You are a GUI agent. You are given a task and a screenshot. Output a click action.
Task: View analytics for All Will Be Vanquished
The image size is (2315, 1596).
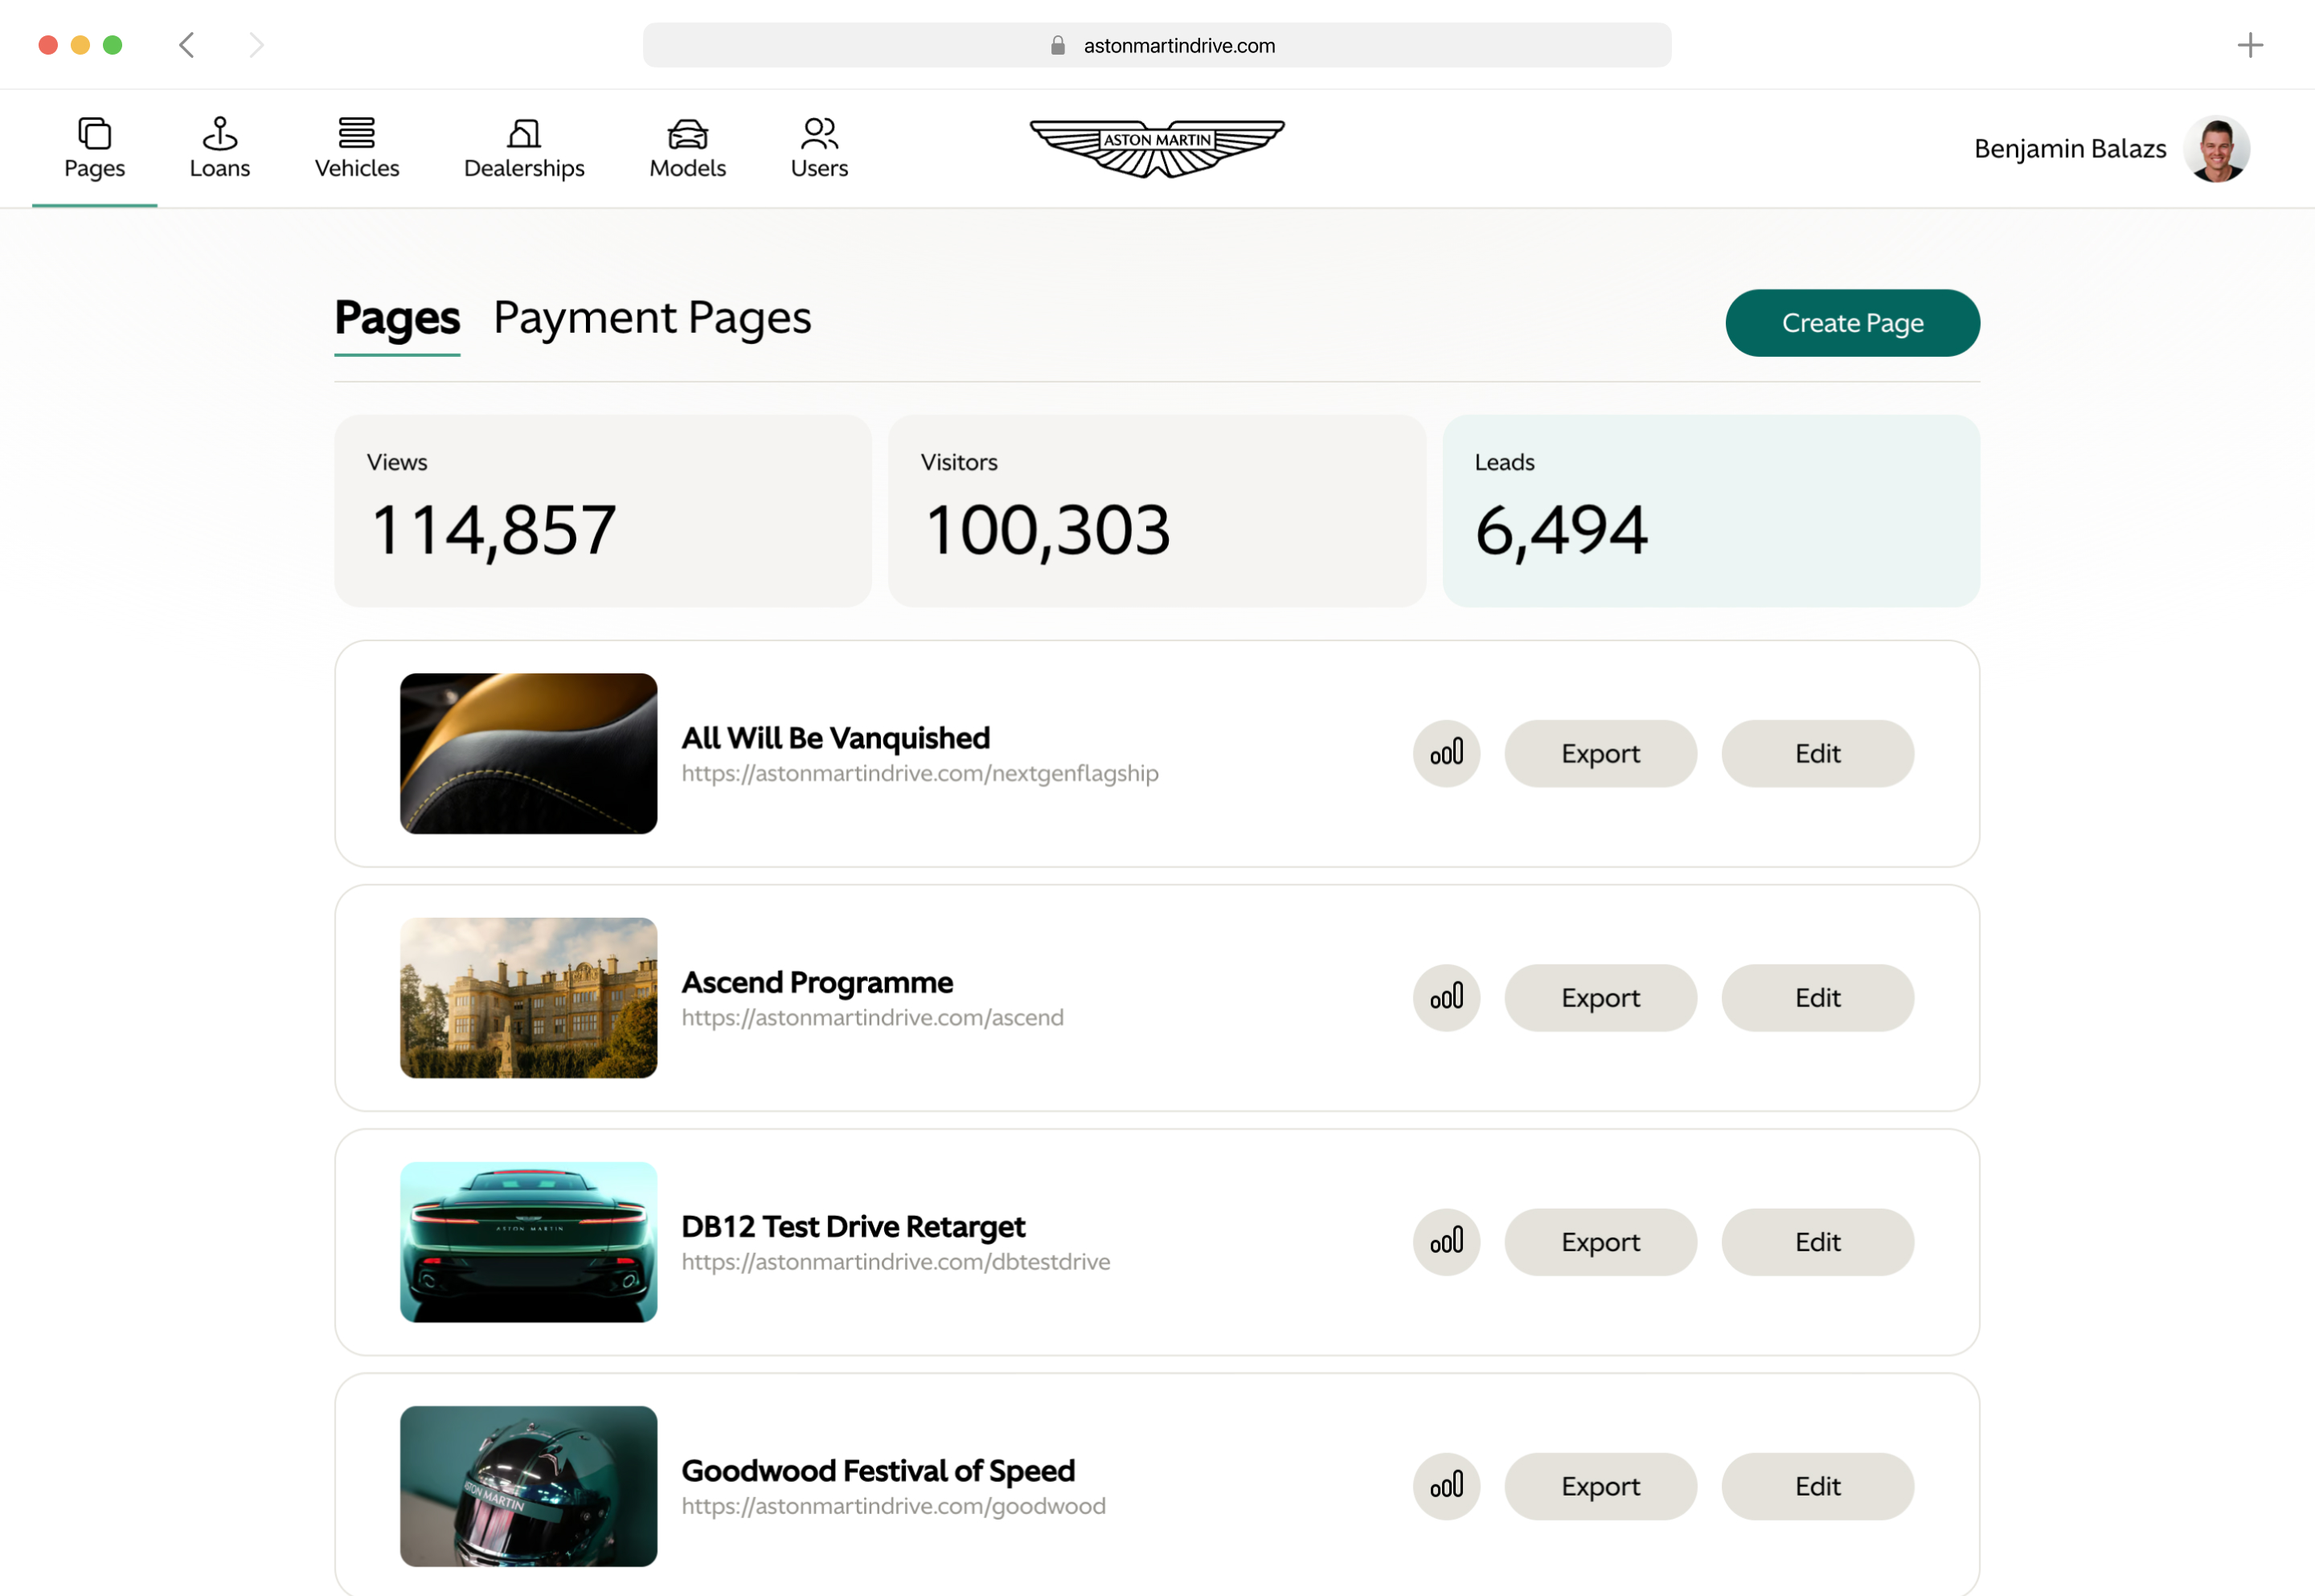click(x=1445, y=753)
